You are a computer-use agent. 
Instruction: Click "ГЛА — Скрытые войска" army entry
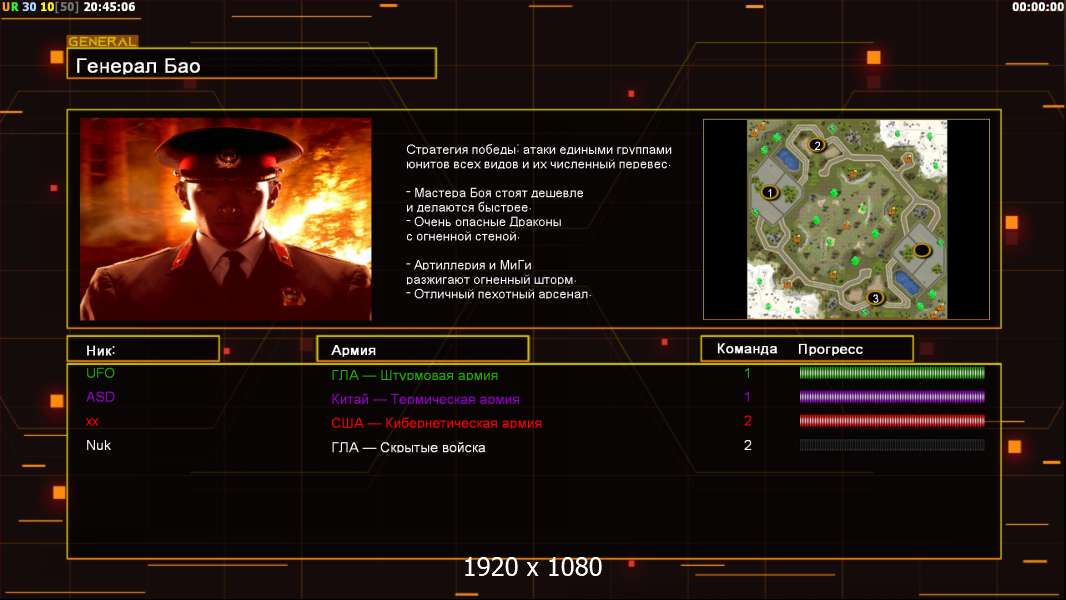[408, 447]
